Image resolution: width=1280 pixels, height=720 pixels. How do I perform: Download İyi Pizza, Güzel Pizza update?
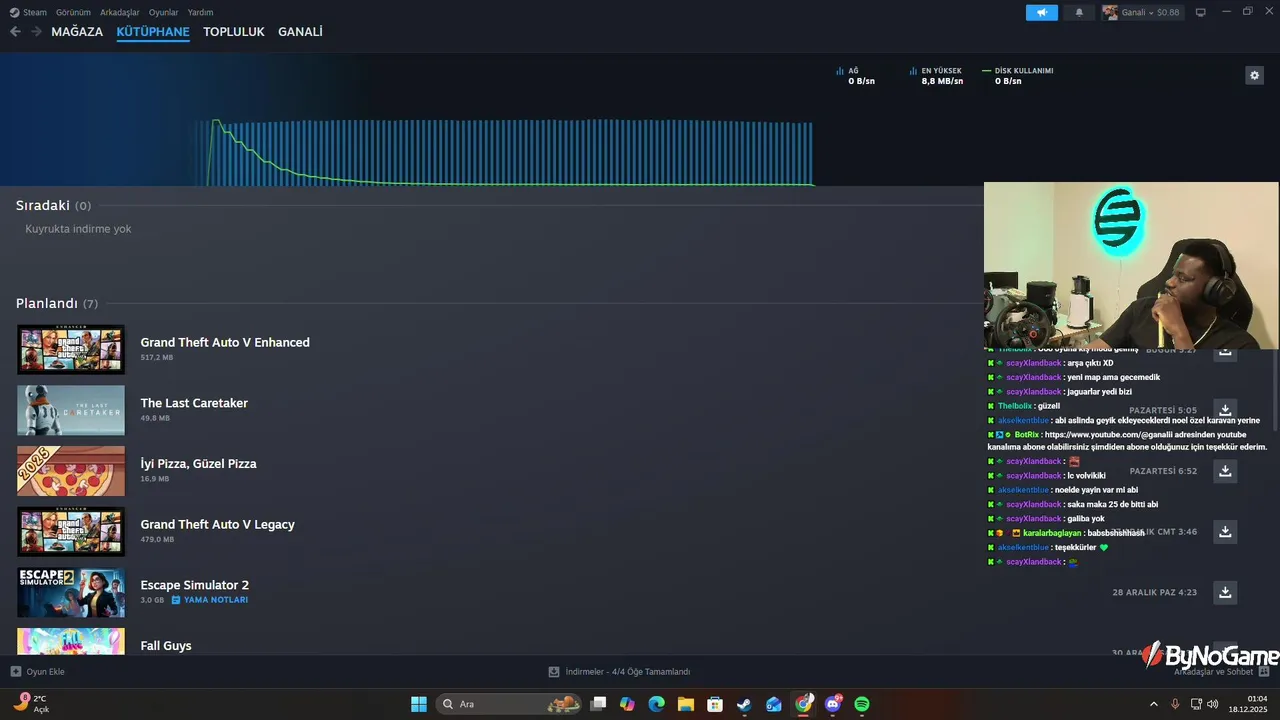(1225, 471)
